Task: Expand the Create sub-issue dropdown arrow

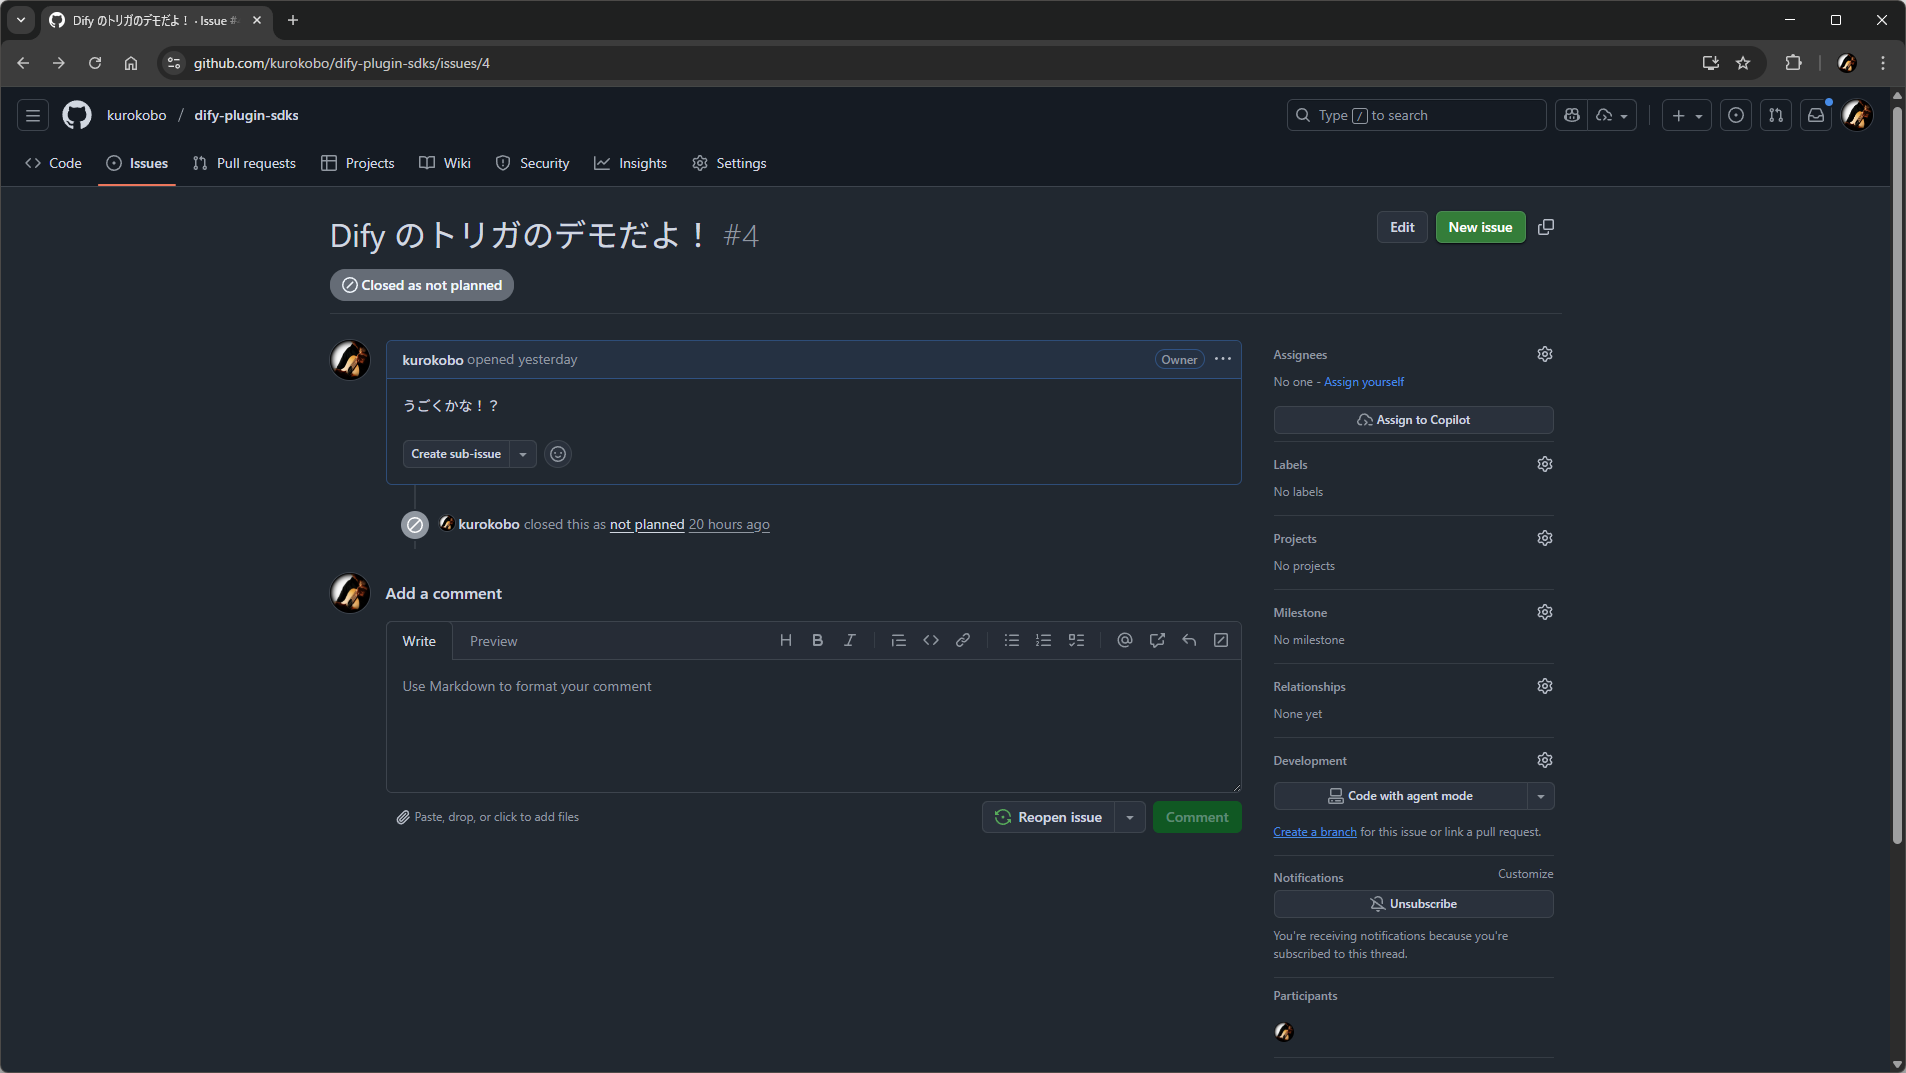Action: pos(523,454)
